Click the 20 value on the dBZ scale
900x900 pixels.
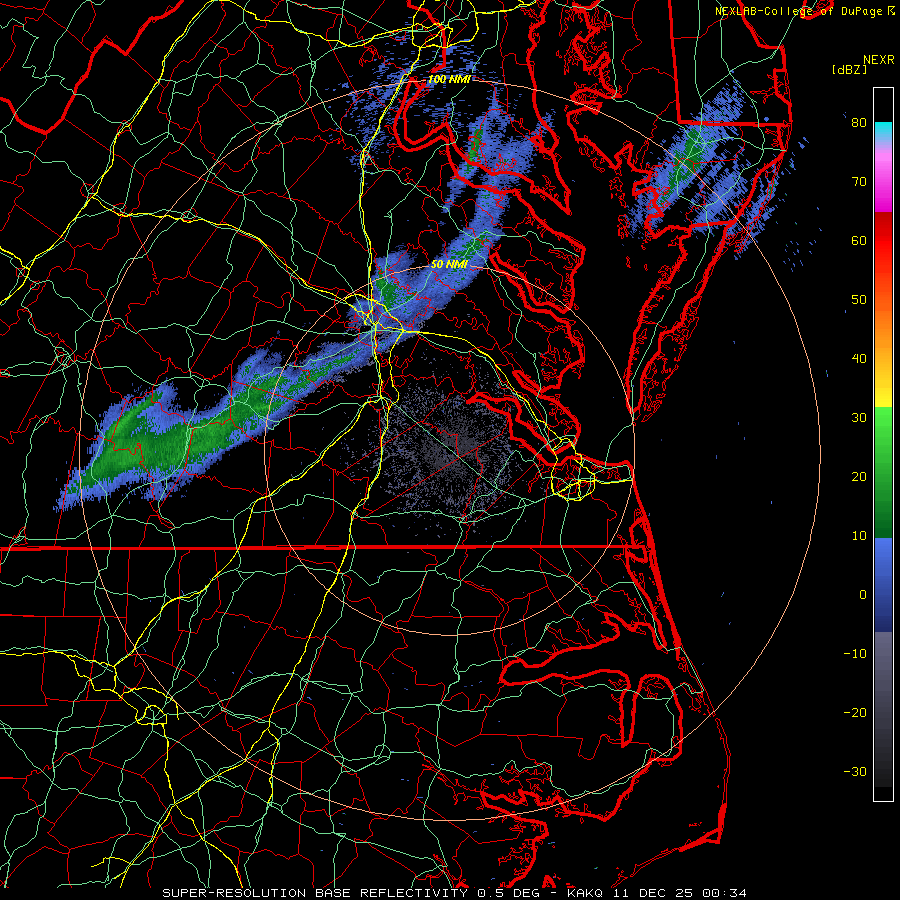(859, 477)
